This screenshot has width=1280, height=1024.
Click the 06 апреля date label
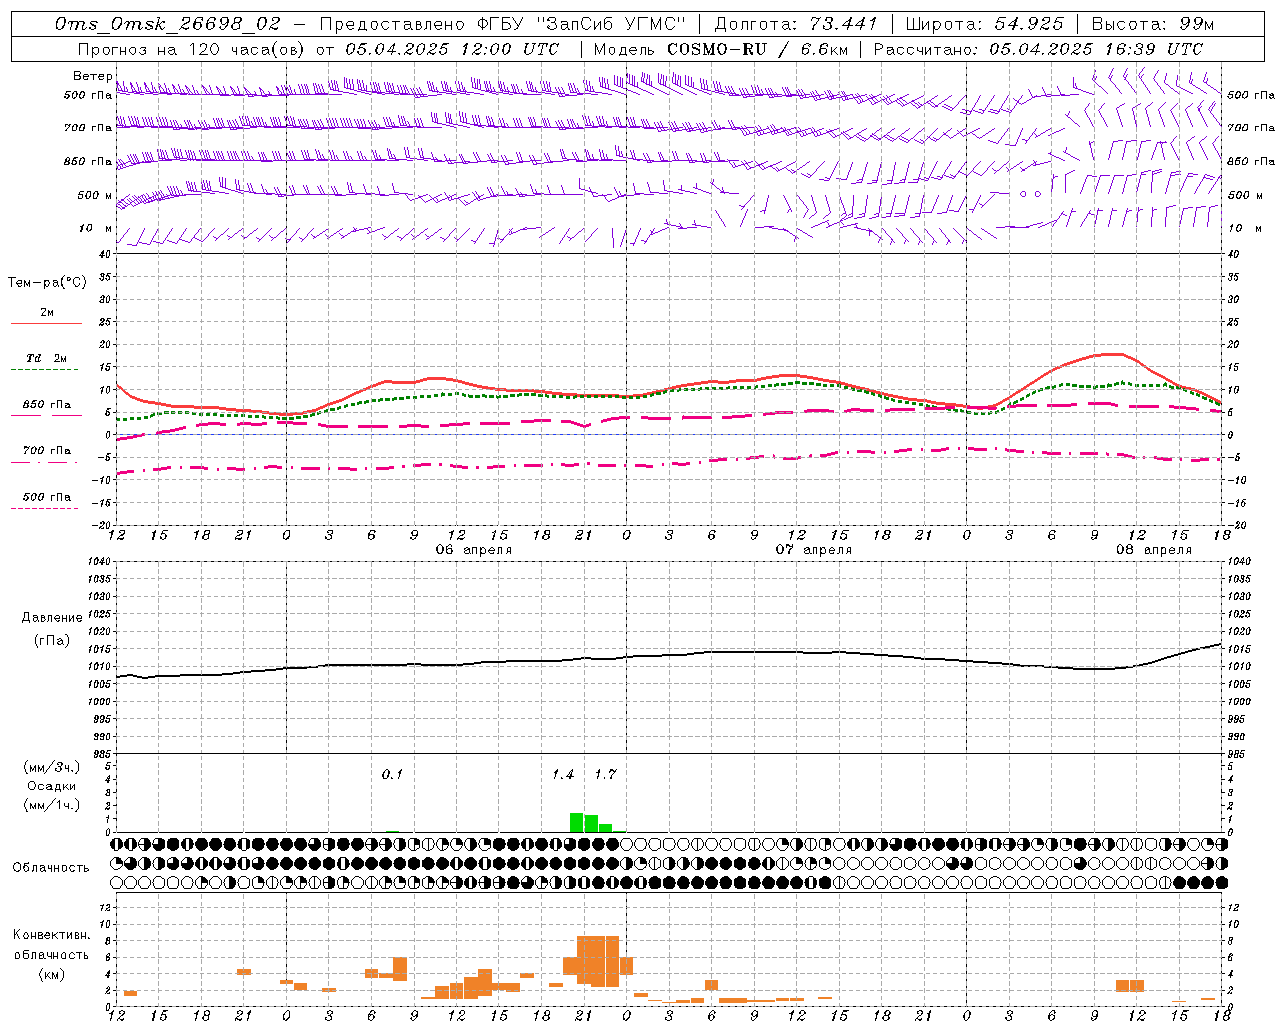(474, 550)
